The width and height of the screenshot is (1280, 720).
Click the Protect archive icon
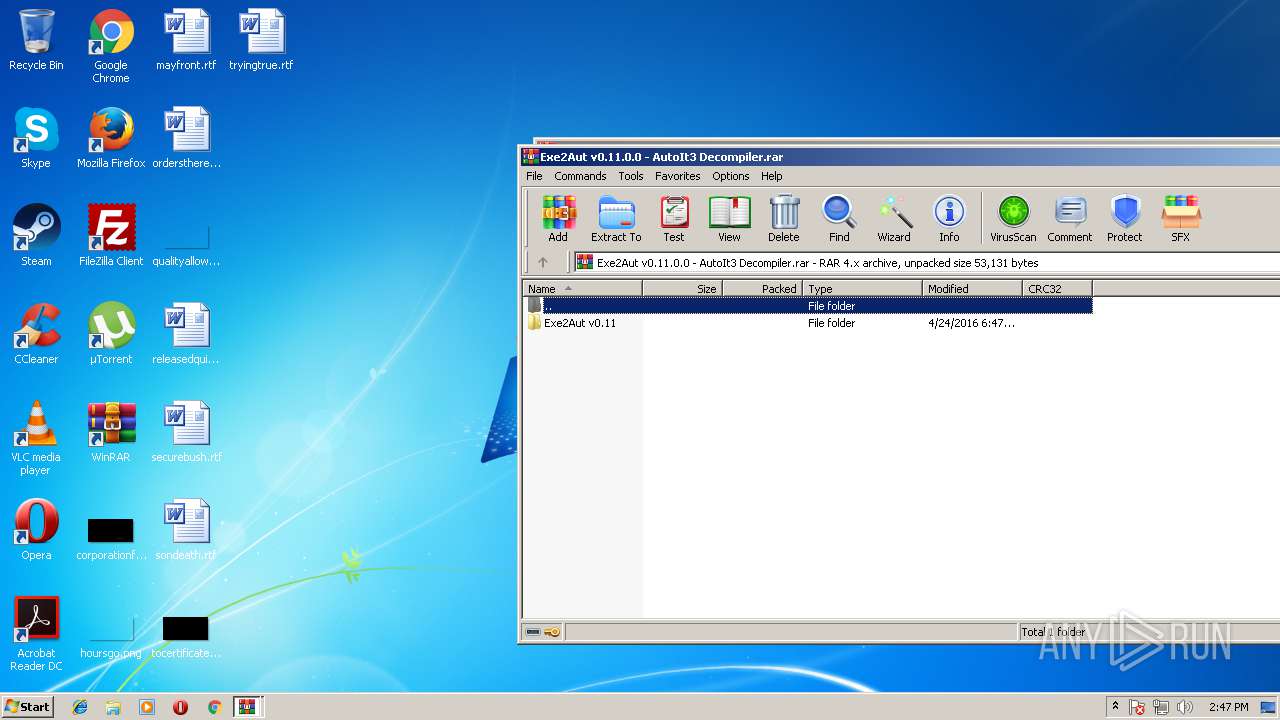coord(1125,219)
